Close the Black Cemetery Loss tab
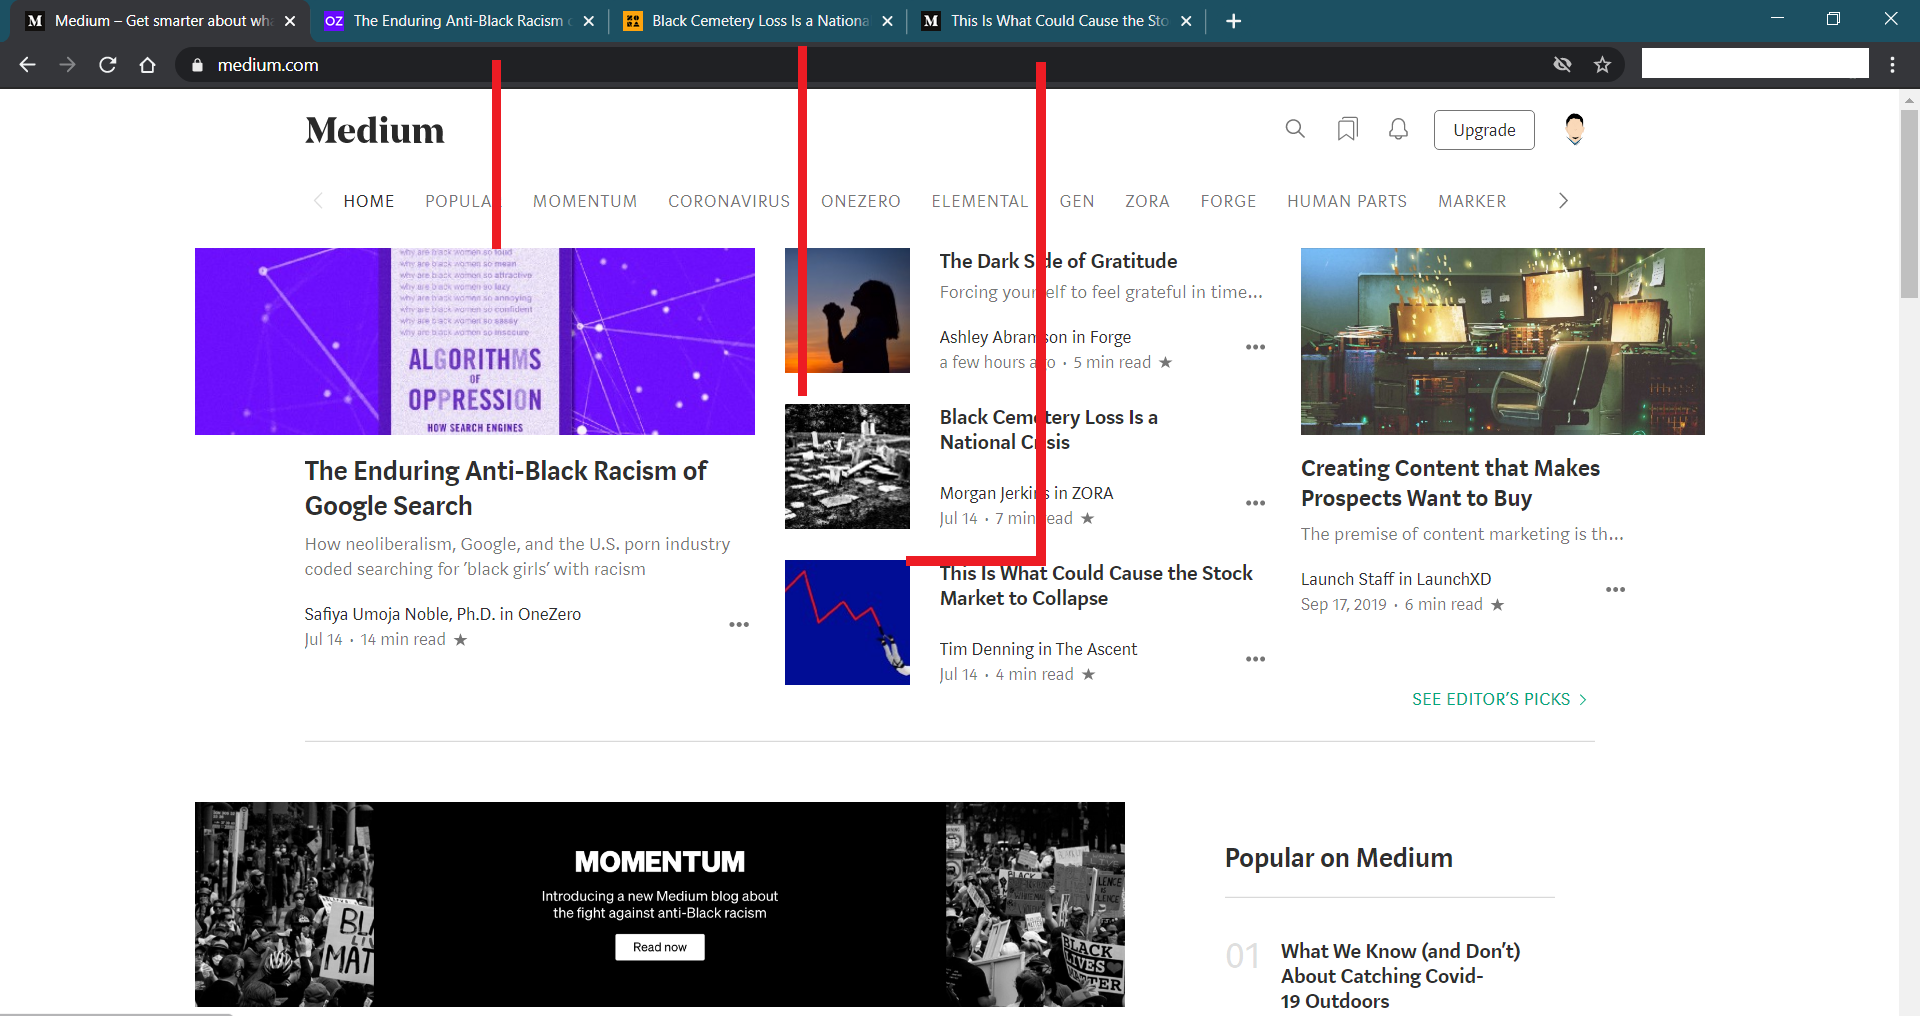This screenshot has width=1920, height=1016. pyautogui.click(x=887, y=21)
